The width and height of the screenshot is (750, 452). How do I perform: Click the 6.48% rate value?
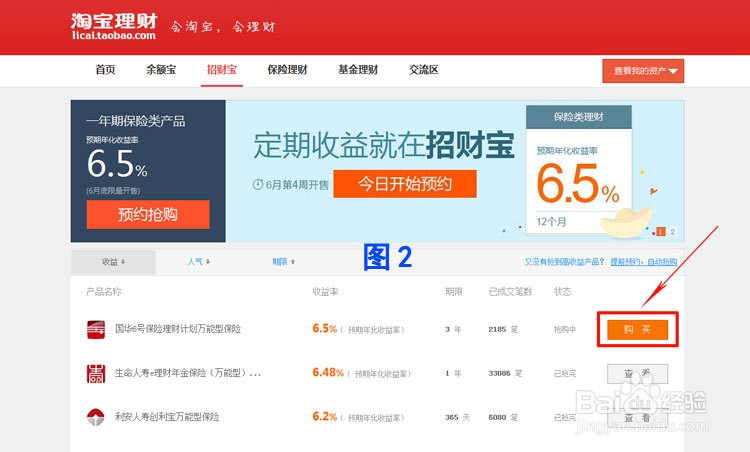328,373
